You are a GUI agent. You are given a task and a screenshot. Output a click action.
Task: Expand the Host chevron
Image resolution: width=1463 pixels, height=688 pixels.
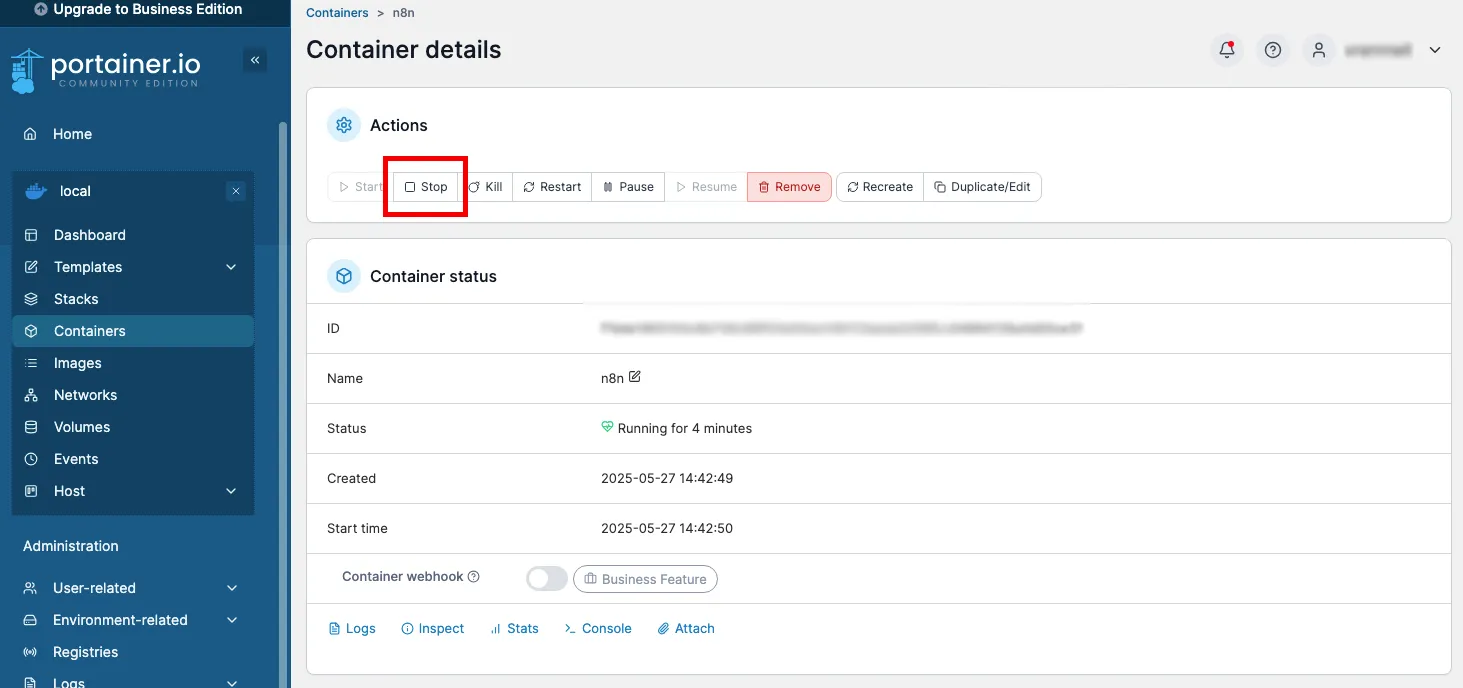point(231,491)
